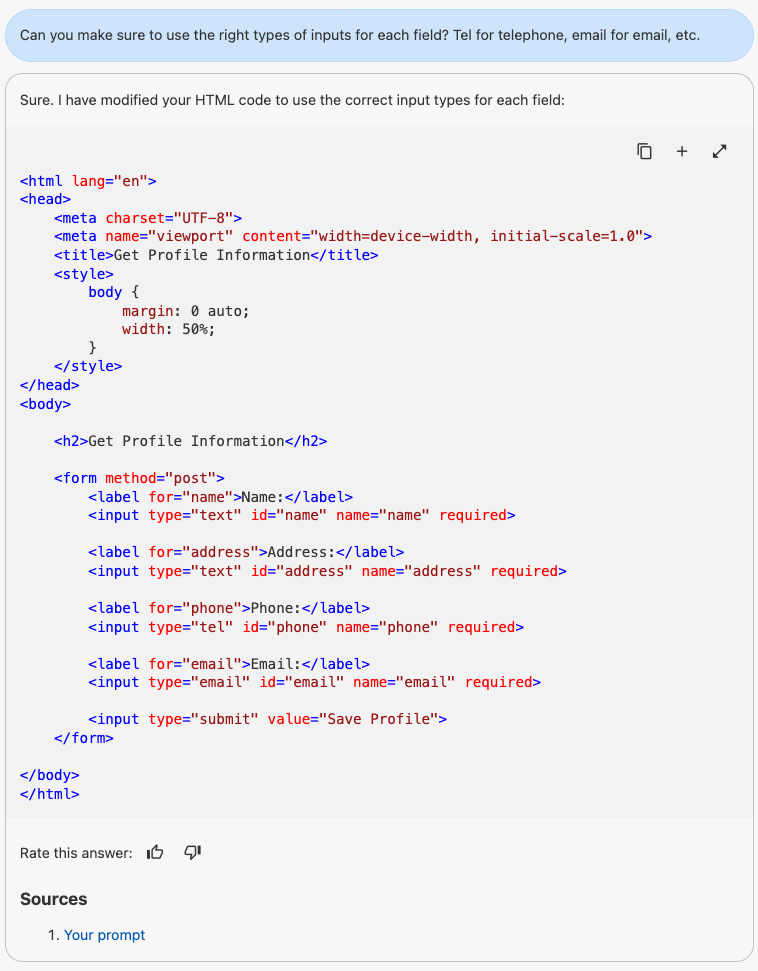Image resolution: width=758 pixels, height=971 pixels.
Task: Click the closing </html> tag
Action: (x=50, y=794)
